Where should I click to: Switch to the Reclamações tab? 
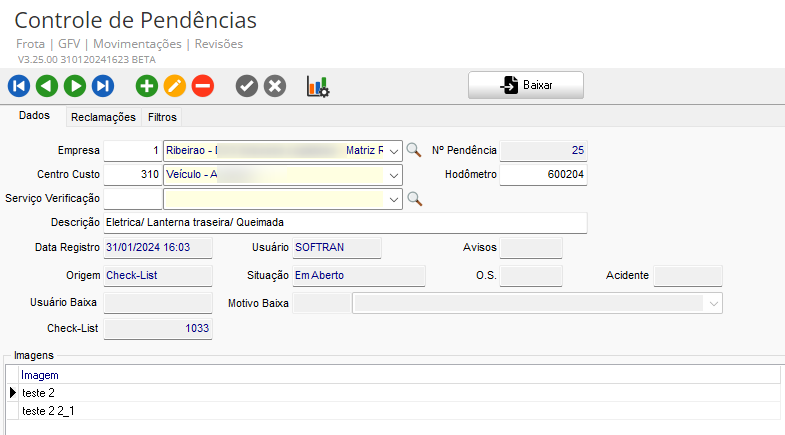pyautogui.click(x=102, y=117)
